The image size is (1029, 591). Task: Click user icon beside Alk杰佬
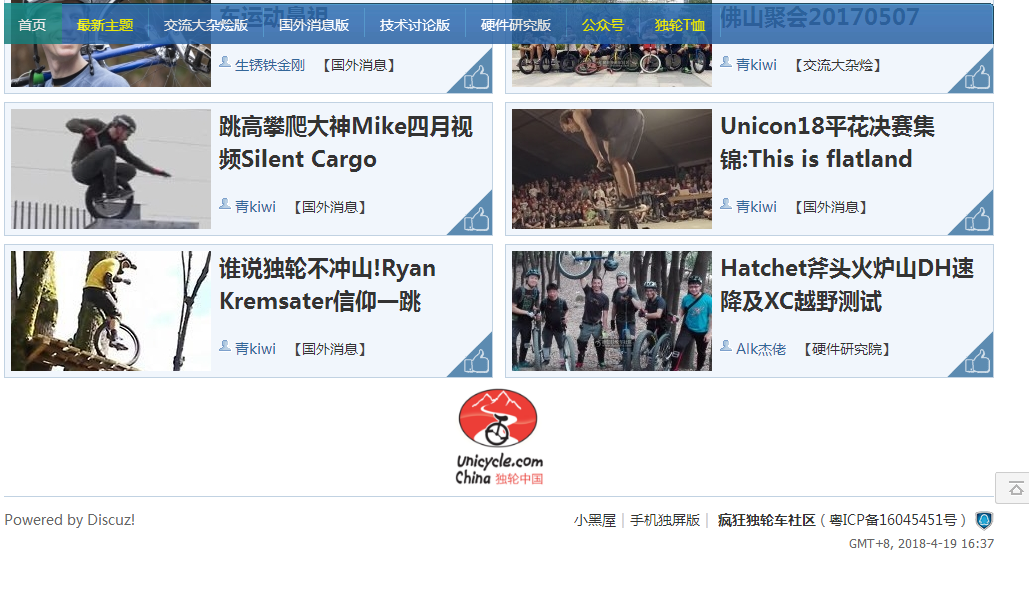(726, 346)
